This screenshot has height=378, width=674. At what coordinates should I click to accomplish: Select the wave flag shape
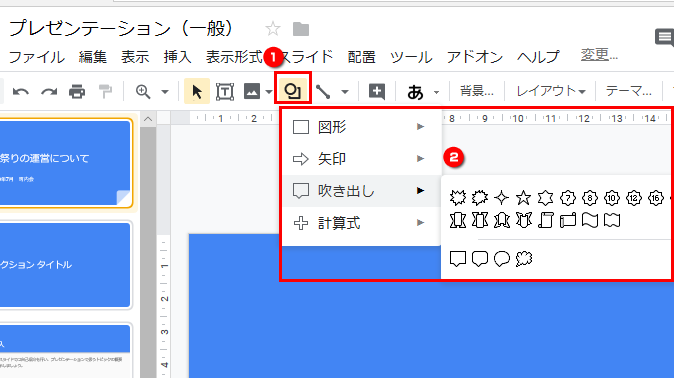pos(590,220)
